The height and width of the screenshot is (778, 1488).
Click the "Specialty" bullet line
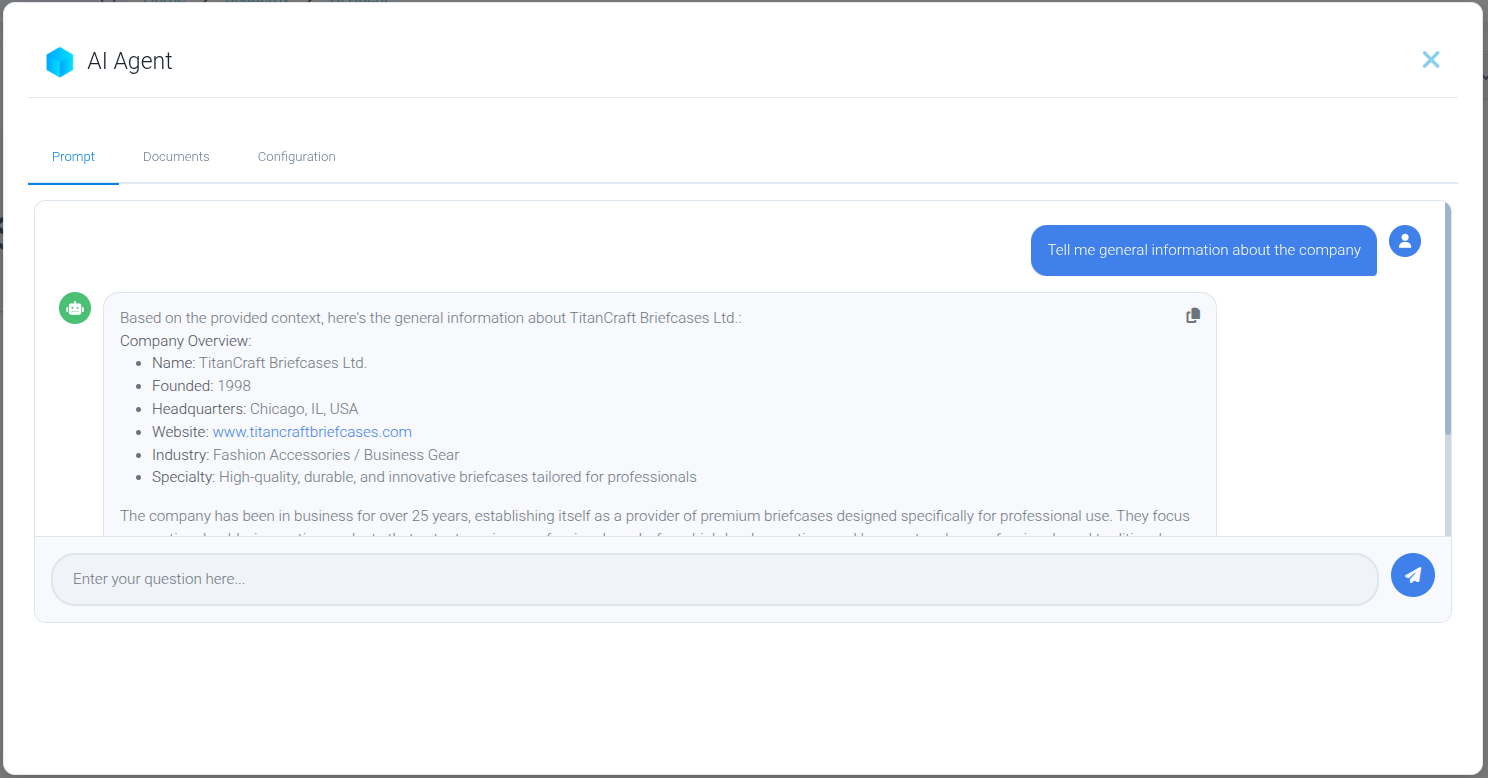[424, 477]
